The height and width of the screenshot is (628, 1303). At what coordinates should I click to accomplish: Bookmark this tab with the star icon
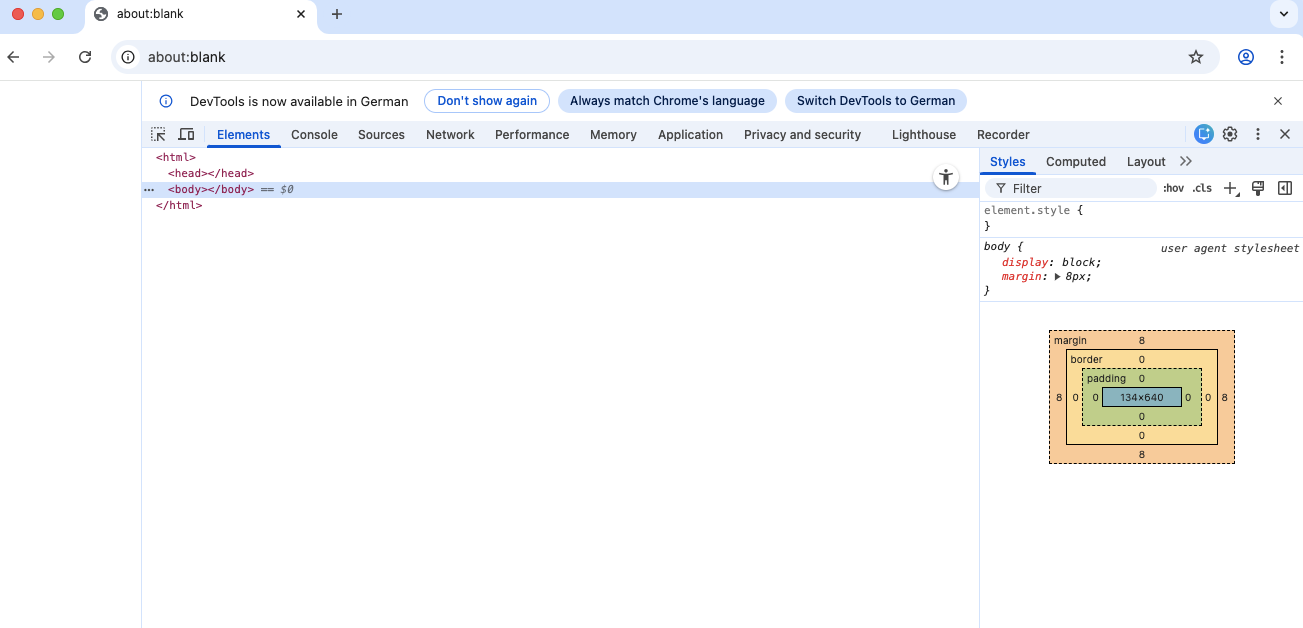[1196, 57]
